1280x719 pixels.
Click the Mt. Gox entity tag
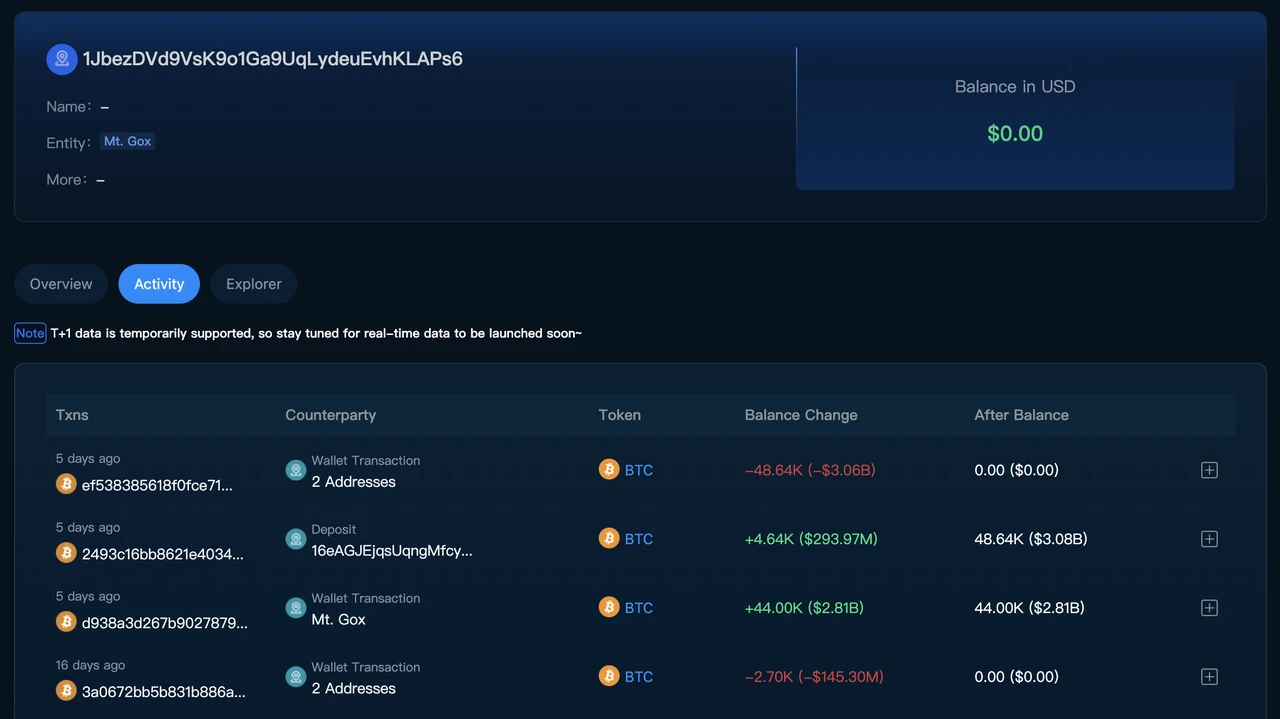[128, 142]
